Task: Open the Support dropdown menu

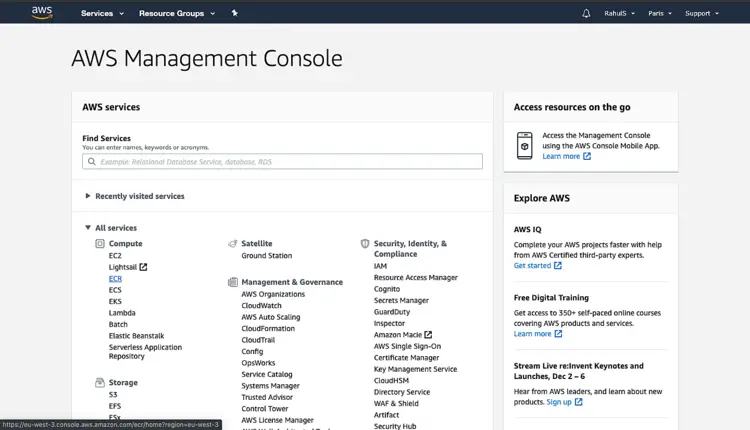Action: click(x=702, y=13)
